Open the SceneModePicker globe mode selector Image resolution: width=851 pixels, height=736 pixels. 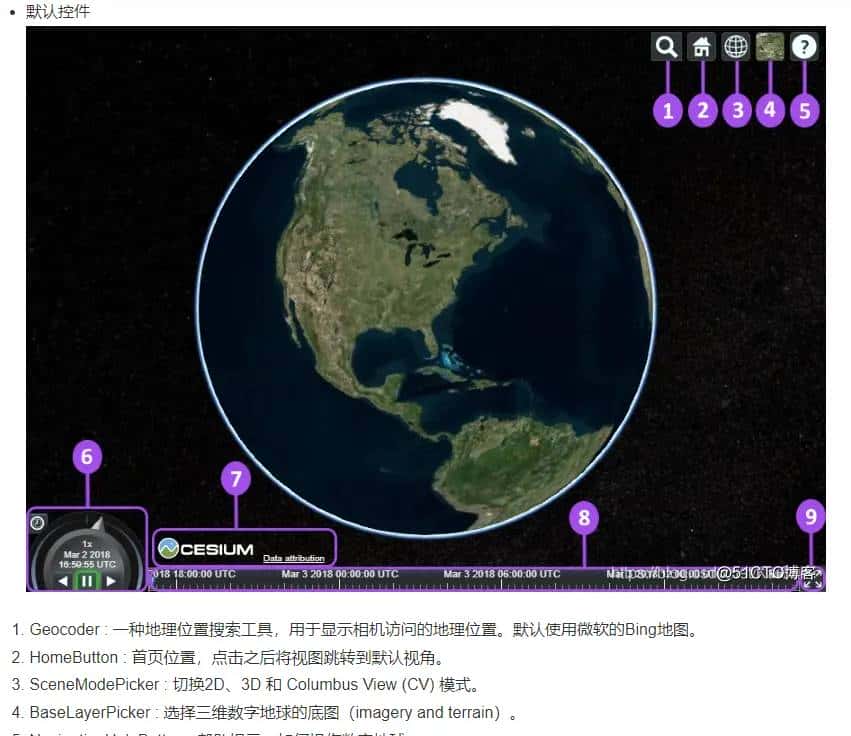[736, 46]
